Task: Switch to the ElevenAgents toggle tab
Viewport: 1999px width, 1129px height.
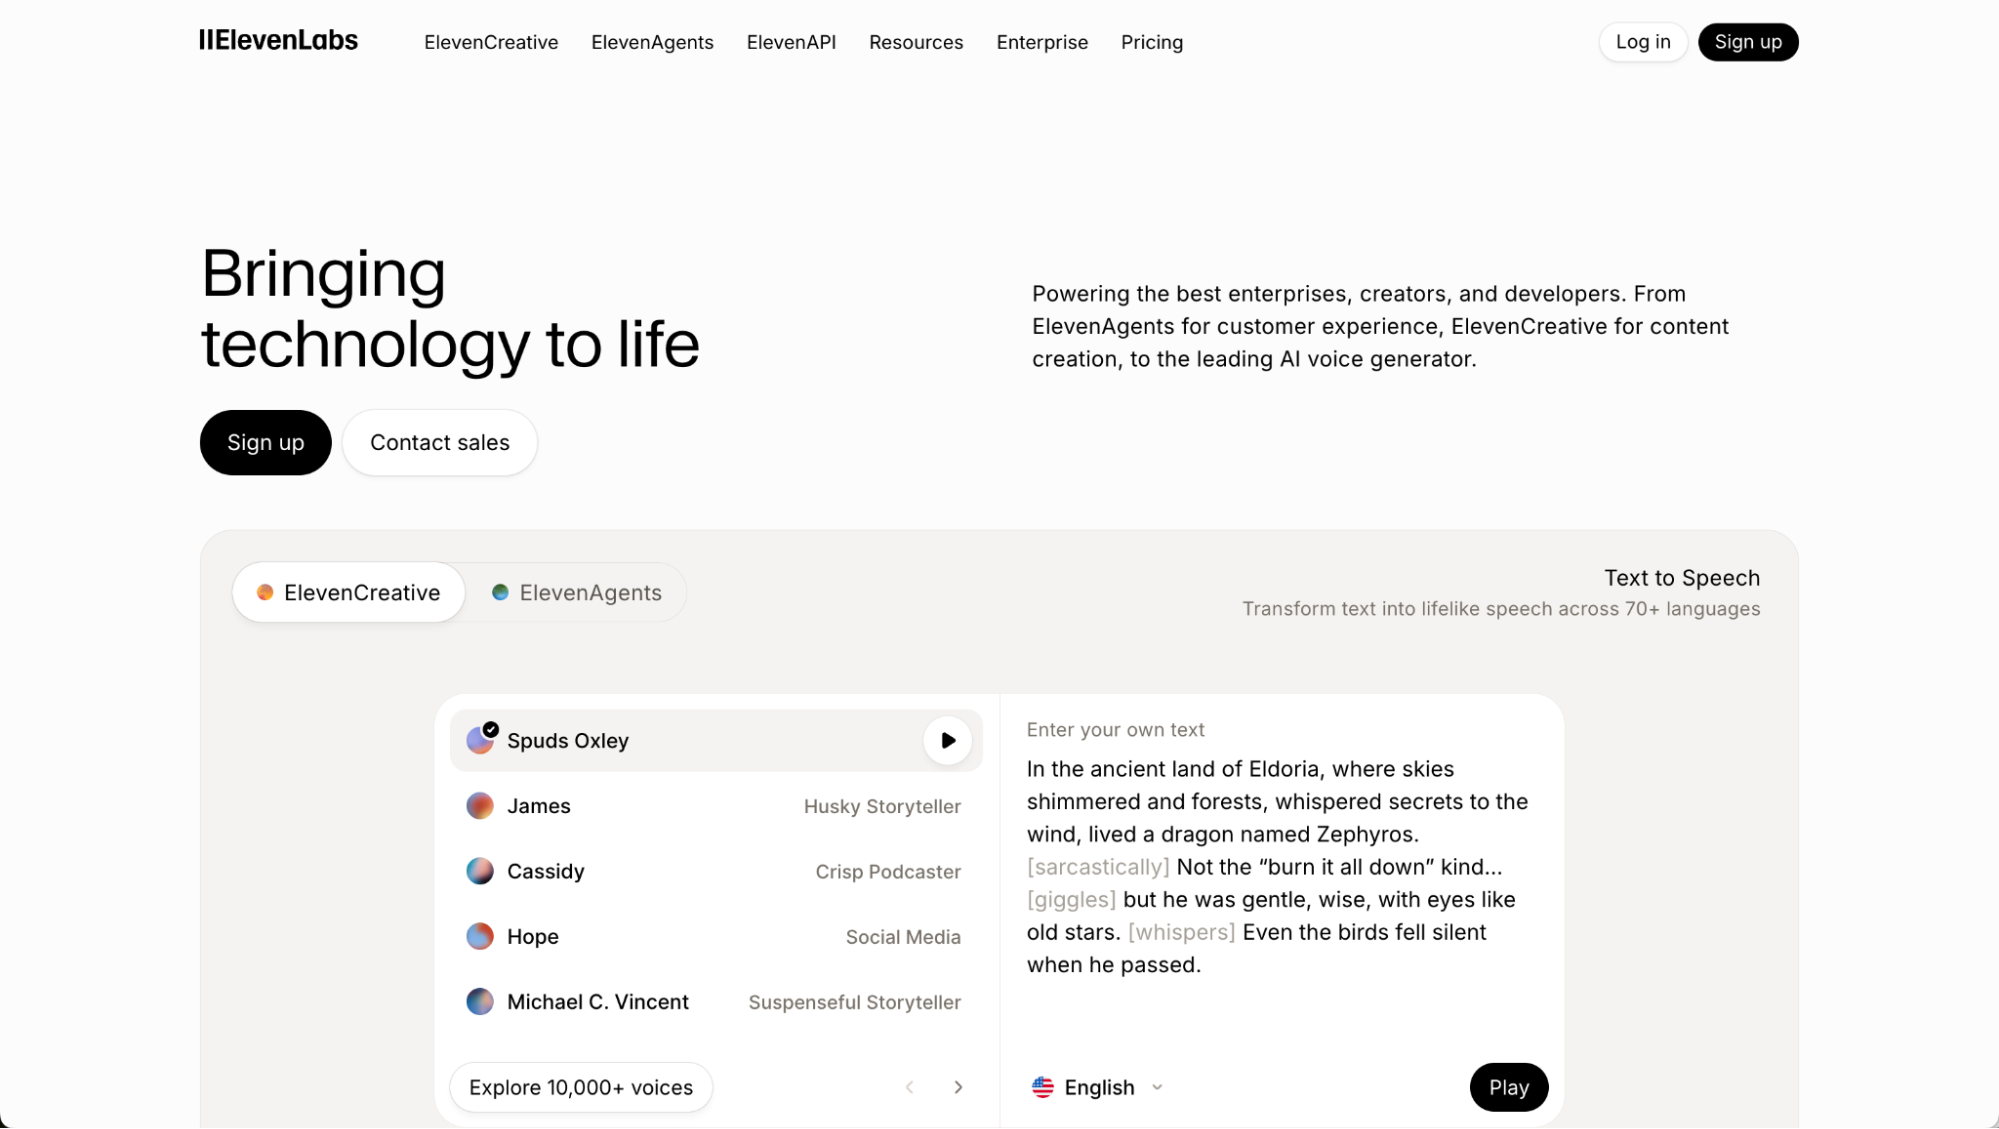Action: pos(577,593)
